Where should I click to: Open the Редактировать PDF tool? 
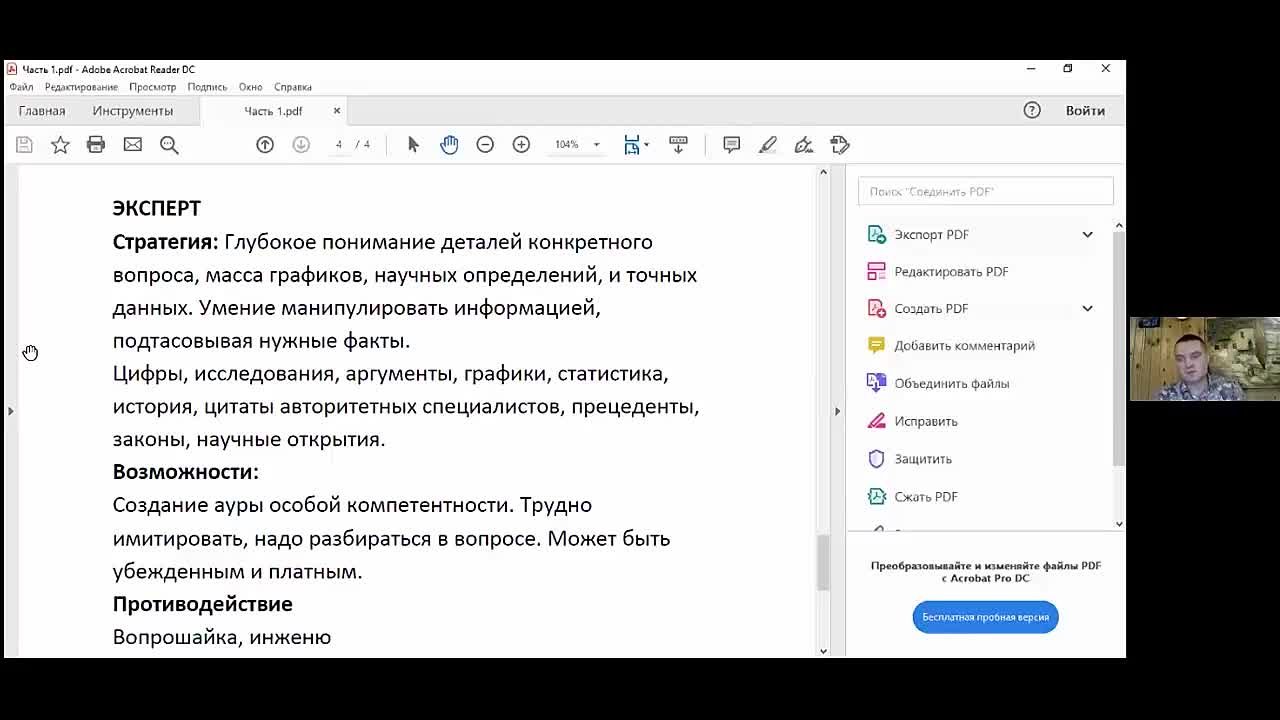[x=951, y=271]
